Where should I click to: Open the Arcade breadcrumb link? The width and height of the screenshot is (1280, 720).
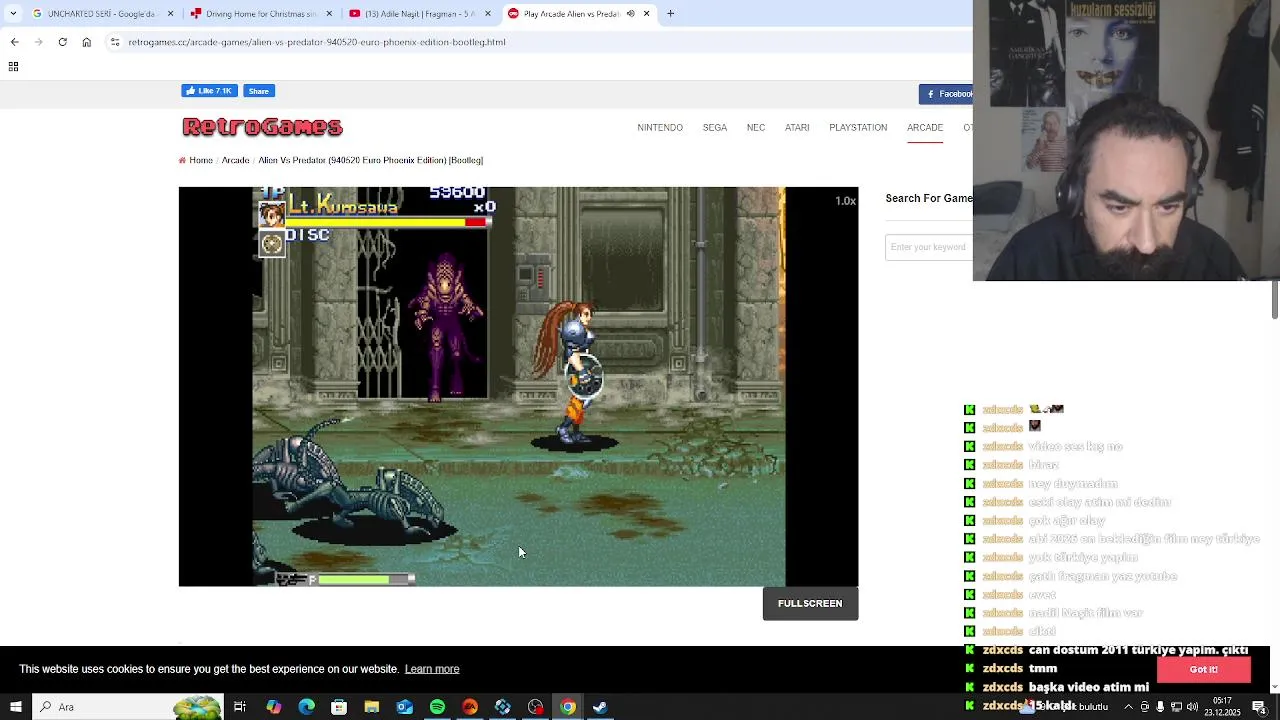point(235,160)
